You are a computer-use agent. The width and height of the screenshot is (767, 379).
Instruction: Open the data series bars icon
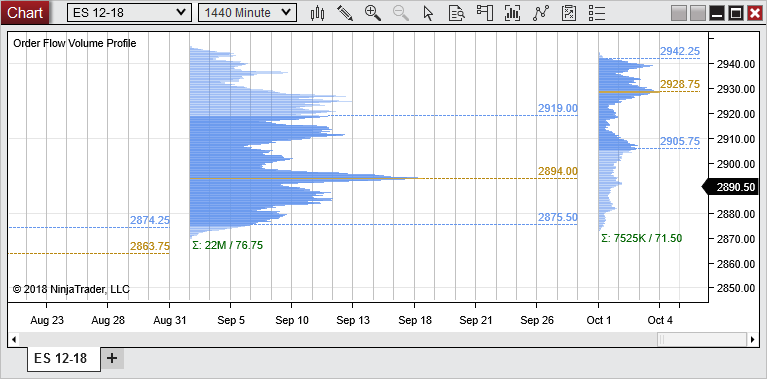[x=513, y=13]
